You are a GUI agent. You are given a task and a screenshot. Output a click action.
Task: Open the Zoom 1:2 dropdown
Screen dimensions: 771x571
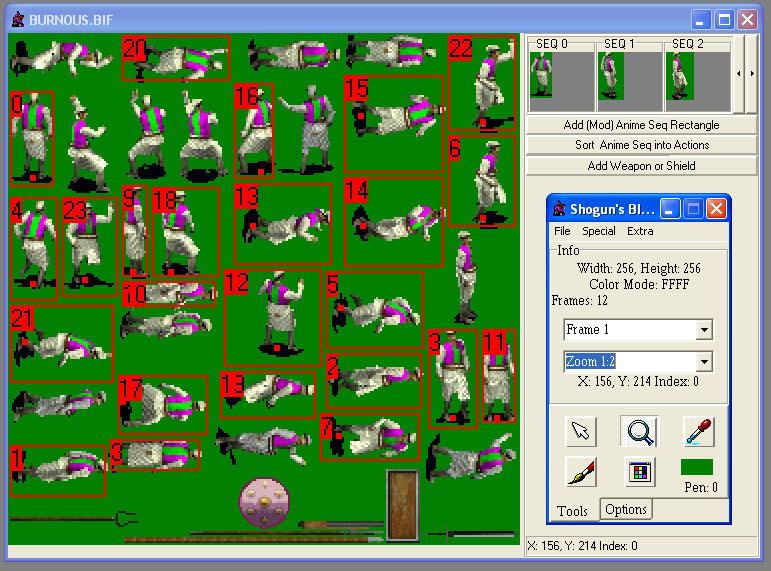(704, 362)
